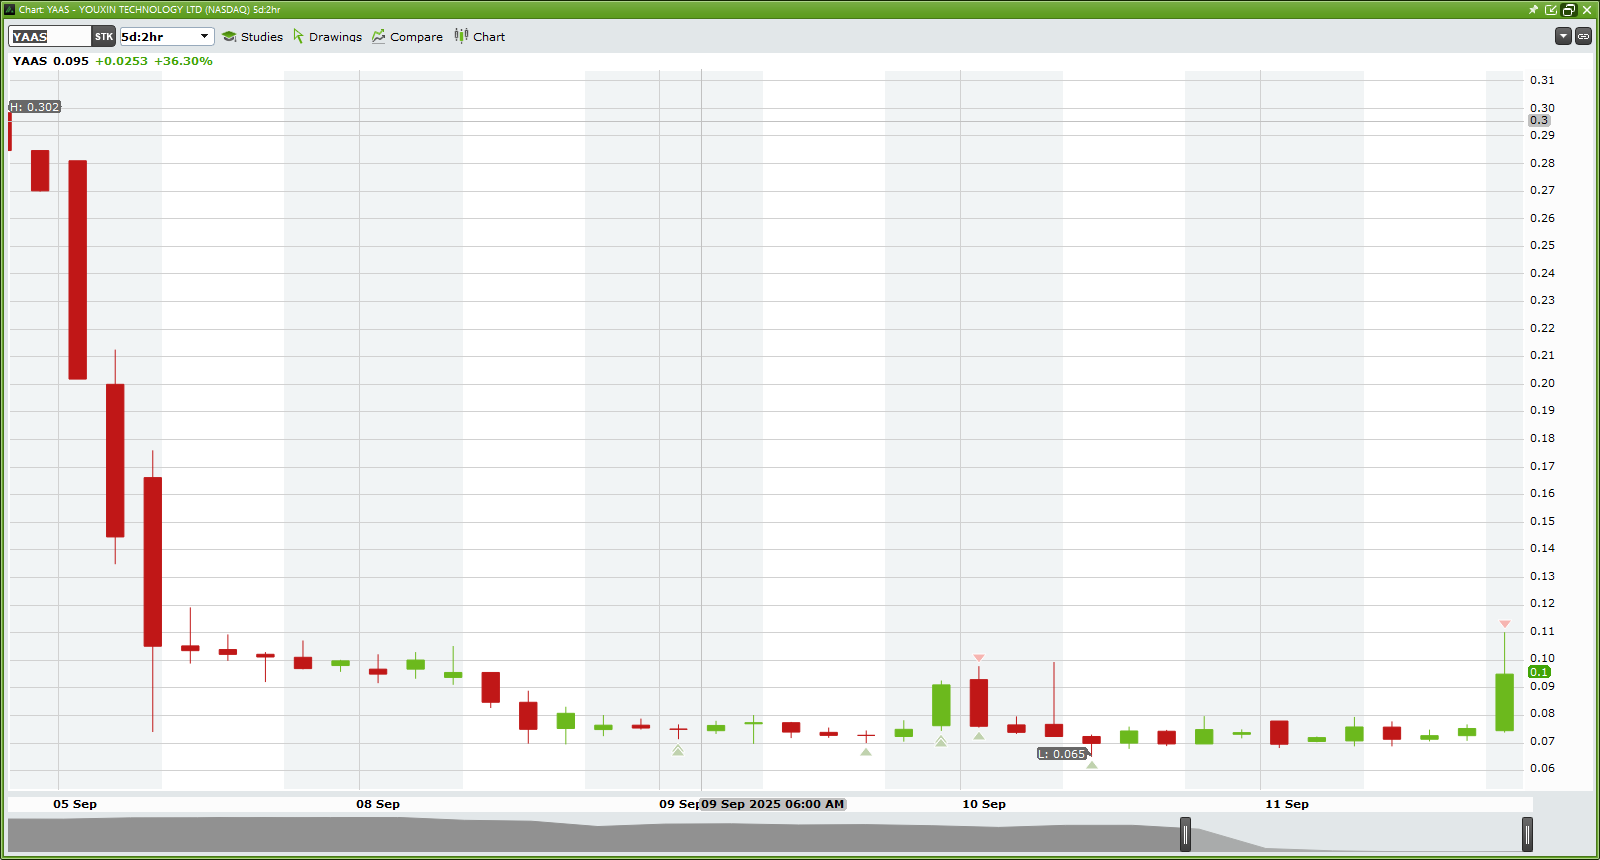Viewport: 1600px width, 860px height.
Task: Click the green cursor Drawings icon
Action: 298,37
